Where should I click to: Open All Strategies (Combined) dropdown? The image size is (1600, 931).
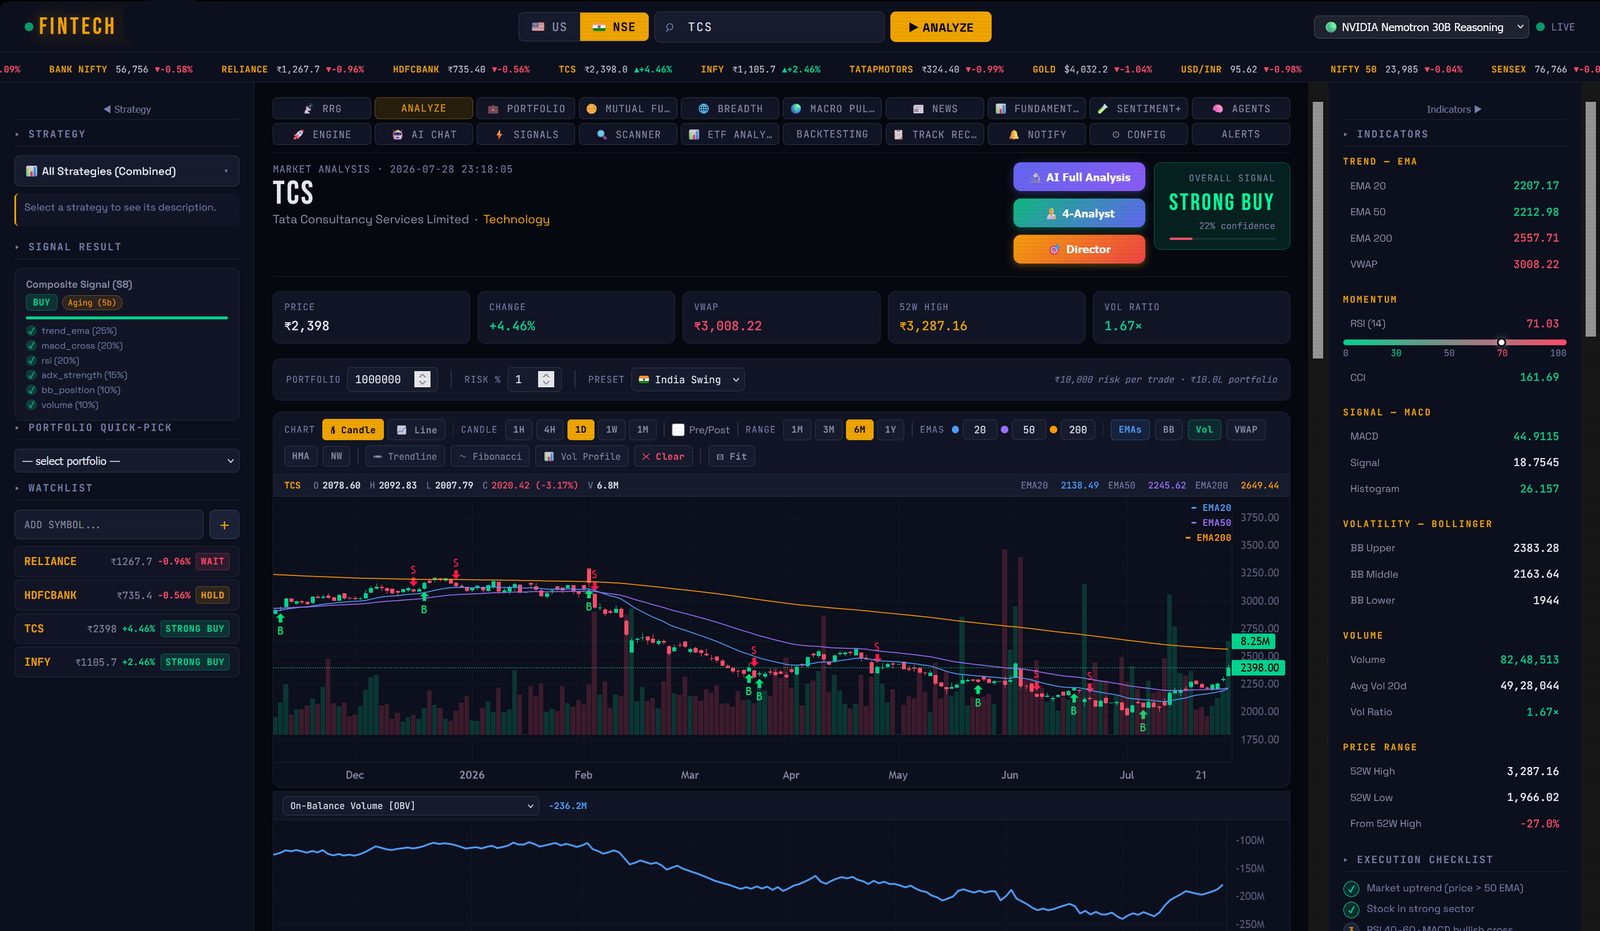[x=127, y=171]
